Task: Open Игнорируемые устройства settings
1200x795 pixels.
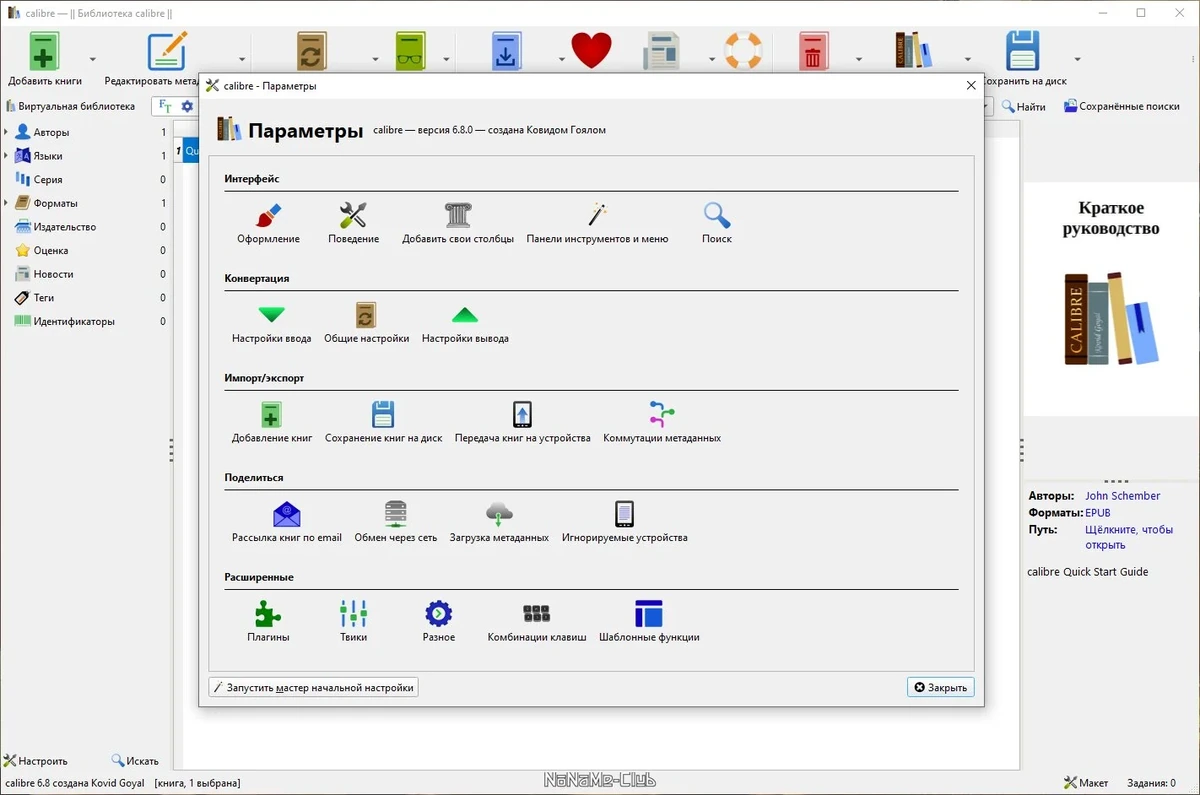Action: 624,522
